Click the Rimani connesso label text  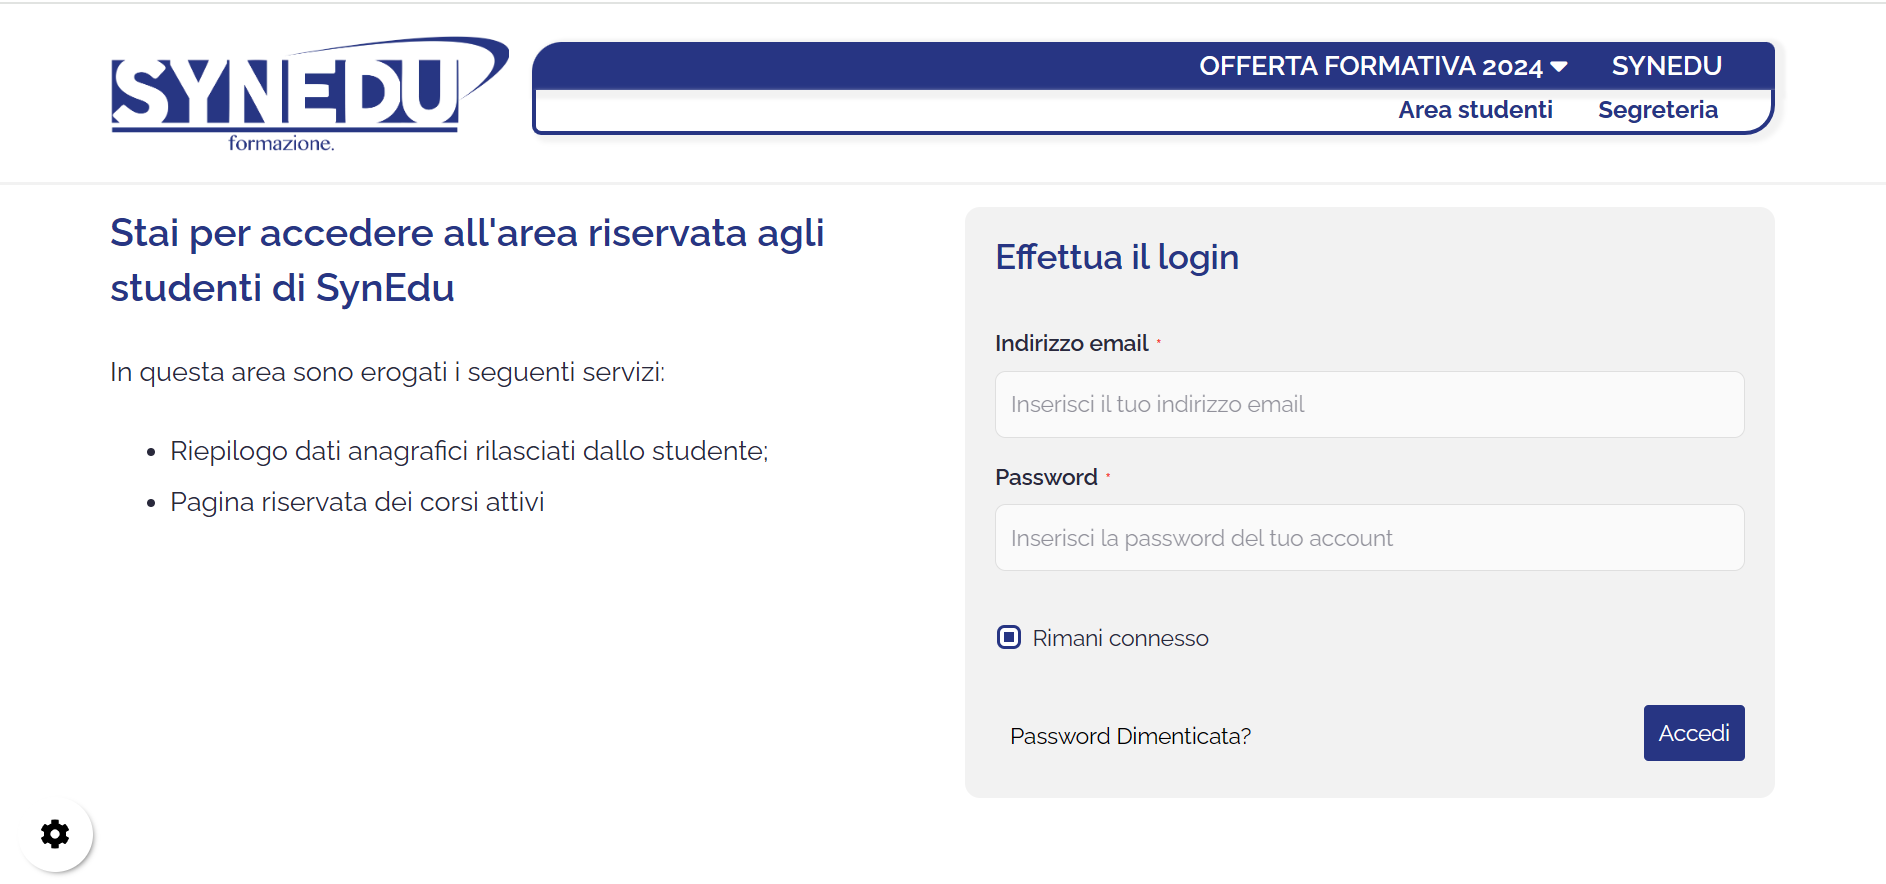coord(1120,638)
